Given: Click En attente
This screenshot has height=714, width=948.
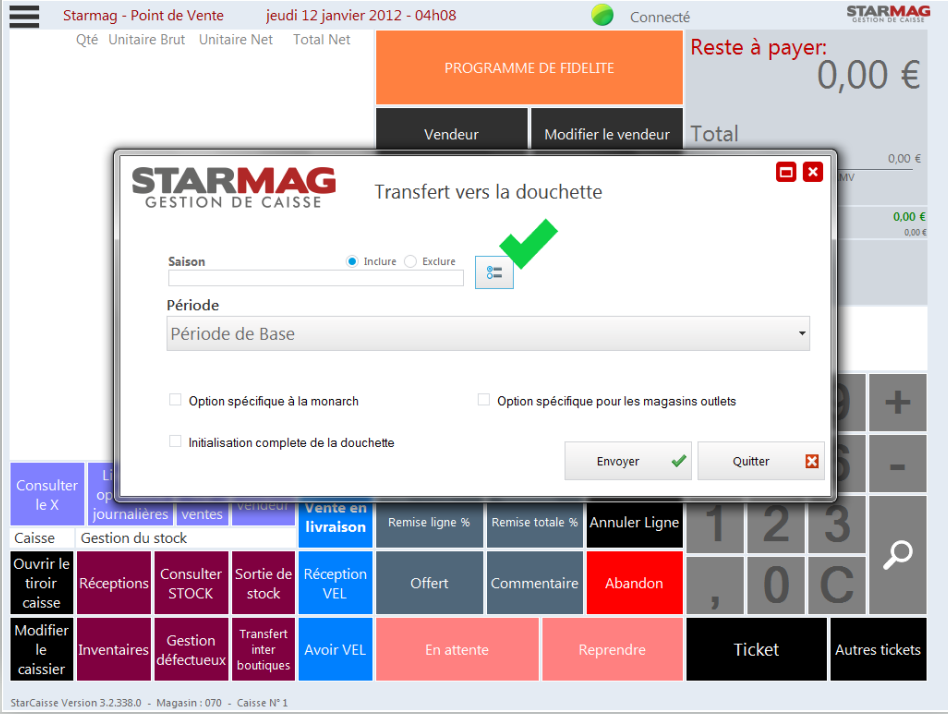Looking at the screenshot, I should [457, 649].
